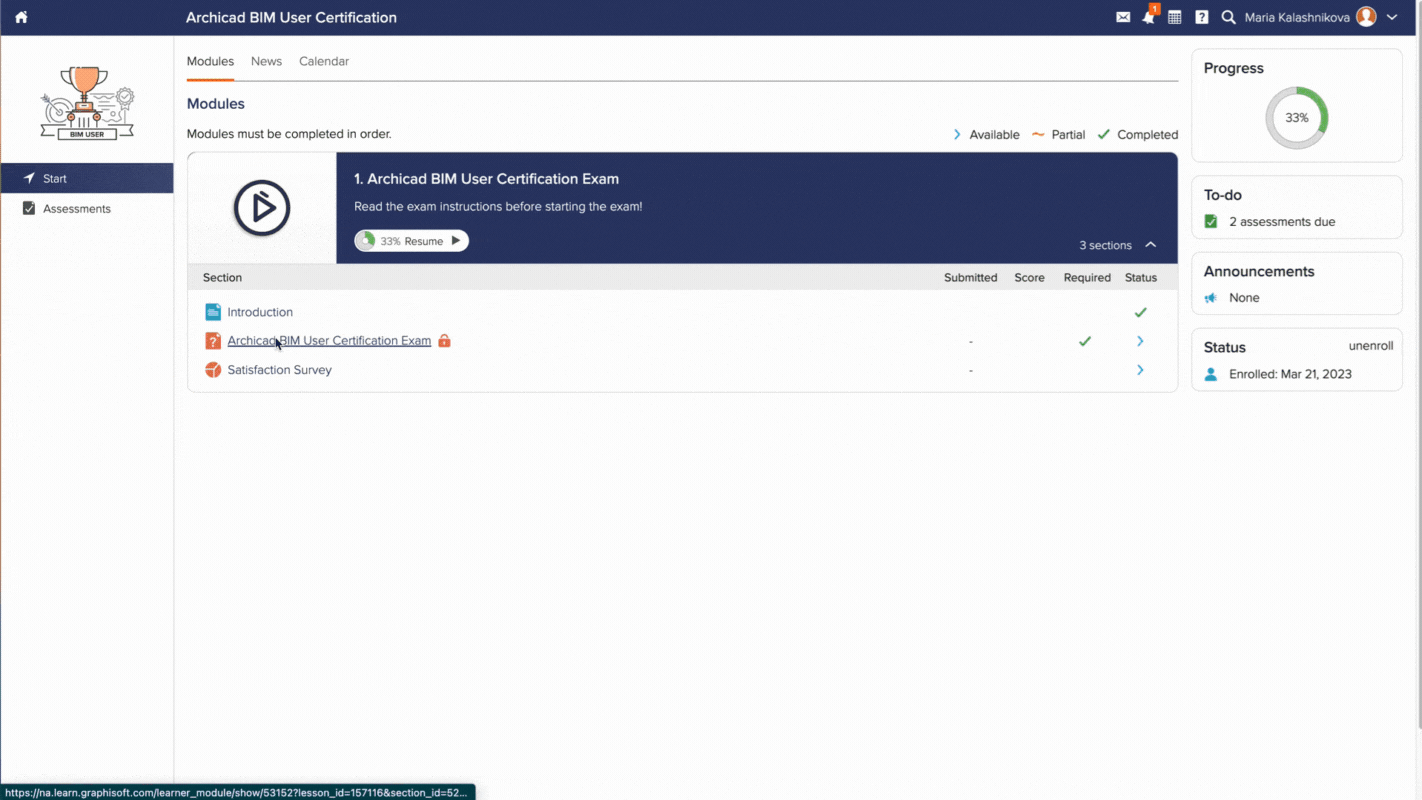Switch to the News tab
Viewport: 1422px width, 800px height.
pos(266,61)
